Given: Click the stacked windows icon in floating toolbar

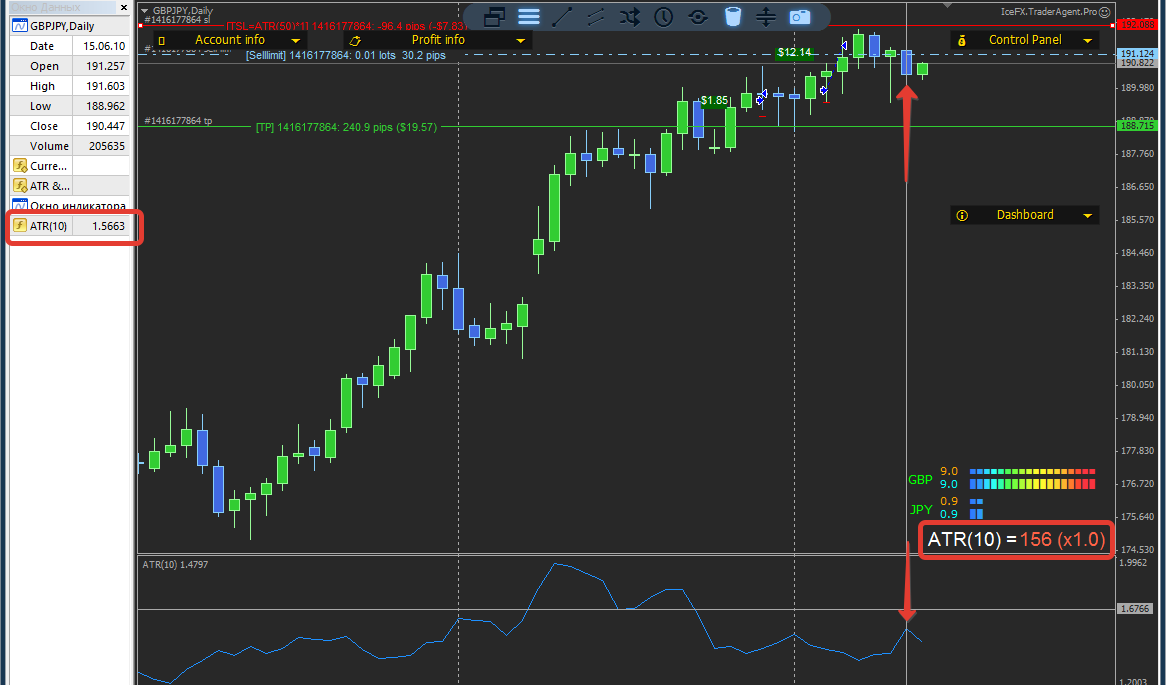Looking at the screenshot, I should click(x=495, y=16).
